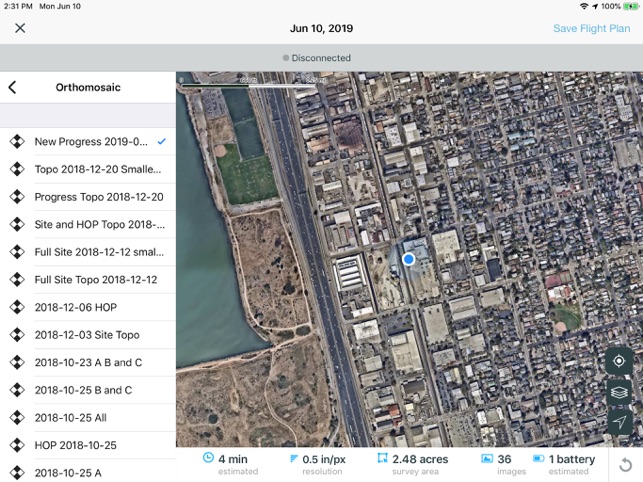This screenshot has height=482, width=643.
Task: Tap the blue location dot on map
Action: pyautogui.click(x=408, y=259)
